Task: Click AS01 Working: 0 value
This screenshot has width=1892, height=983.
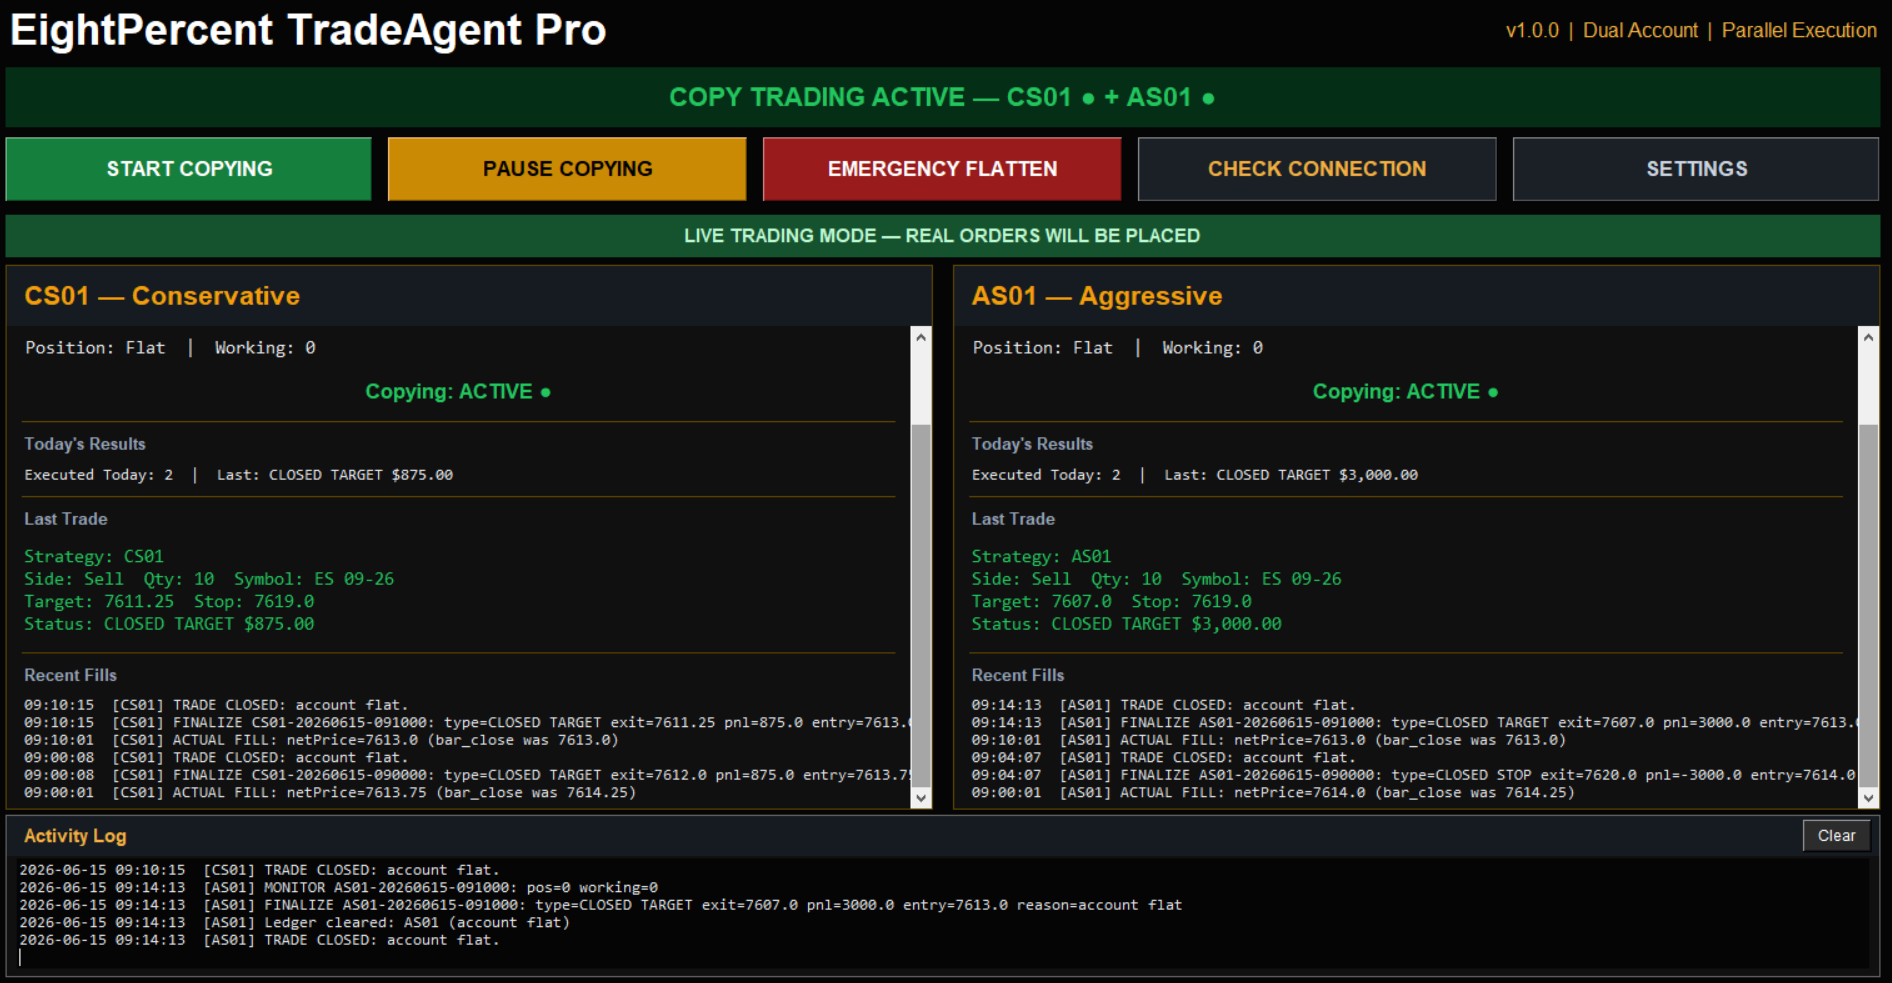Action: point(1212,348)
